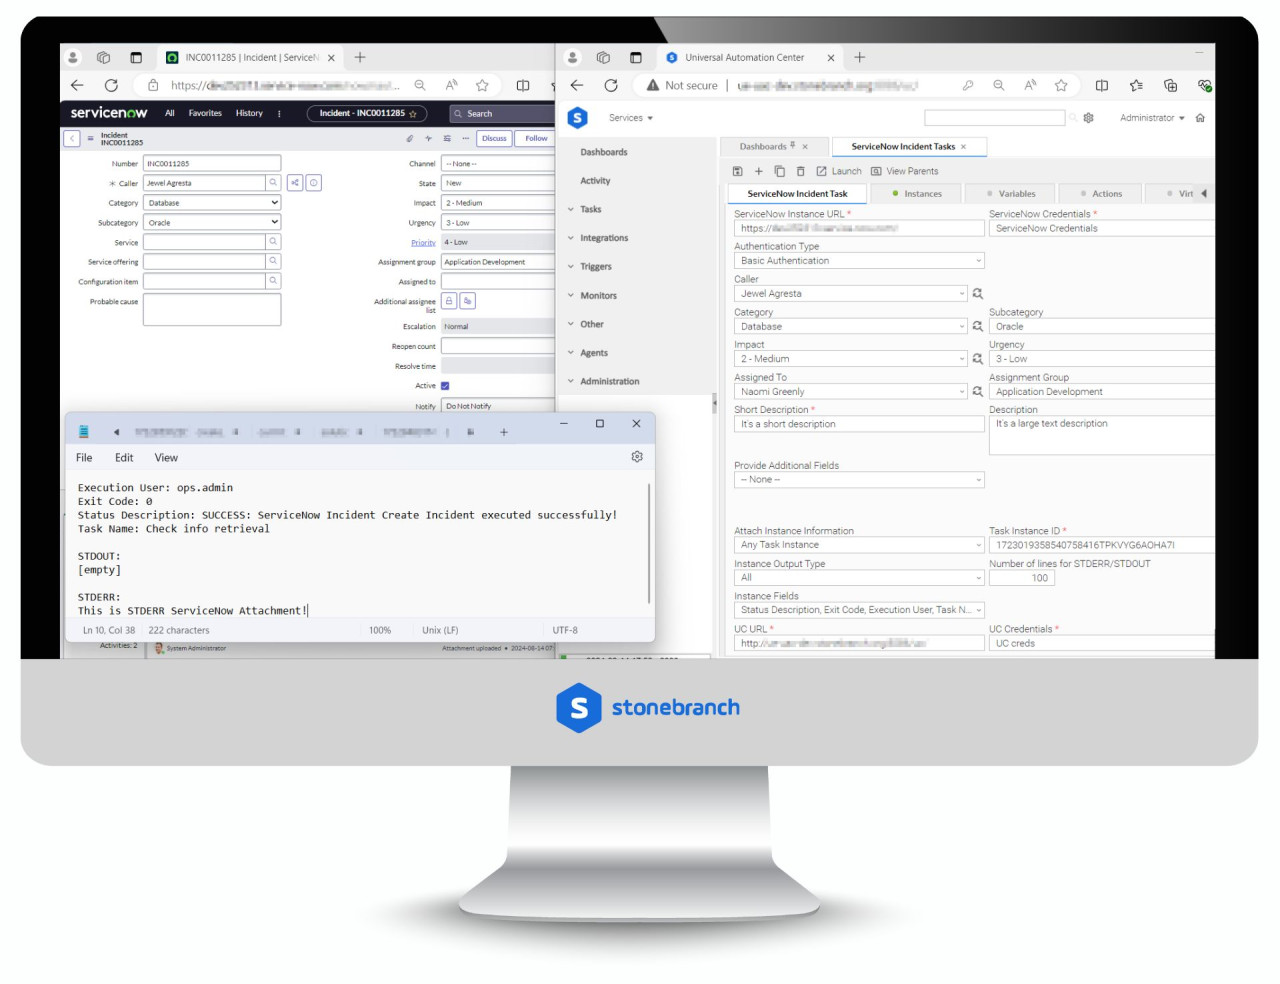The image size is (1280, 984).
Task: Enable the Active checkbox on the incident
Action: pos(444,385)
